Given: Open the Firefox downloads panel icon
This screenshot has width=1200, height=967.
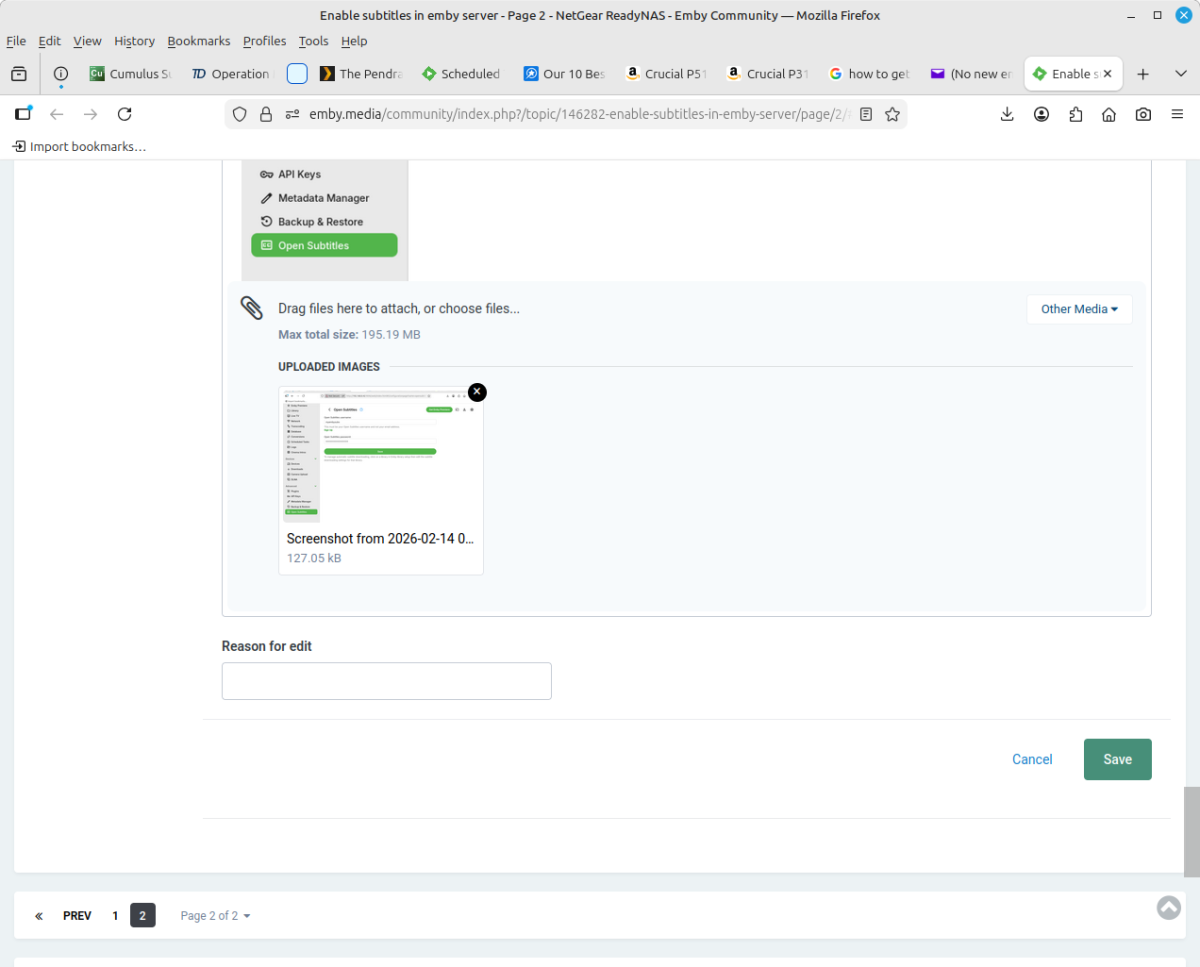Looking at the screenshot, I should (x=1007, y=114).
